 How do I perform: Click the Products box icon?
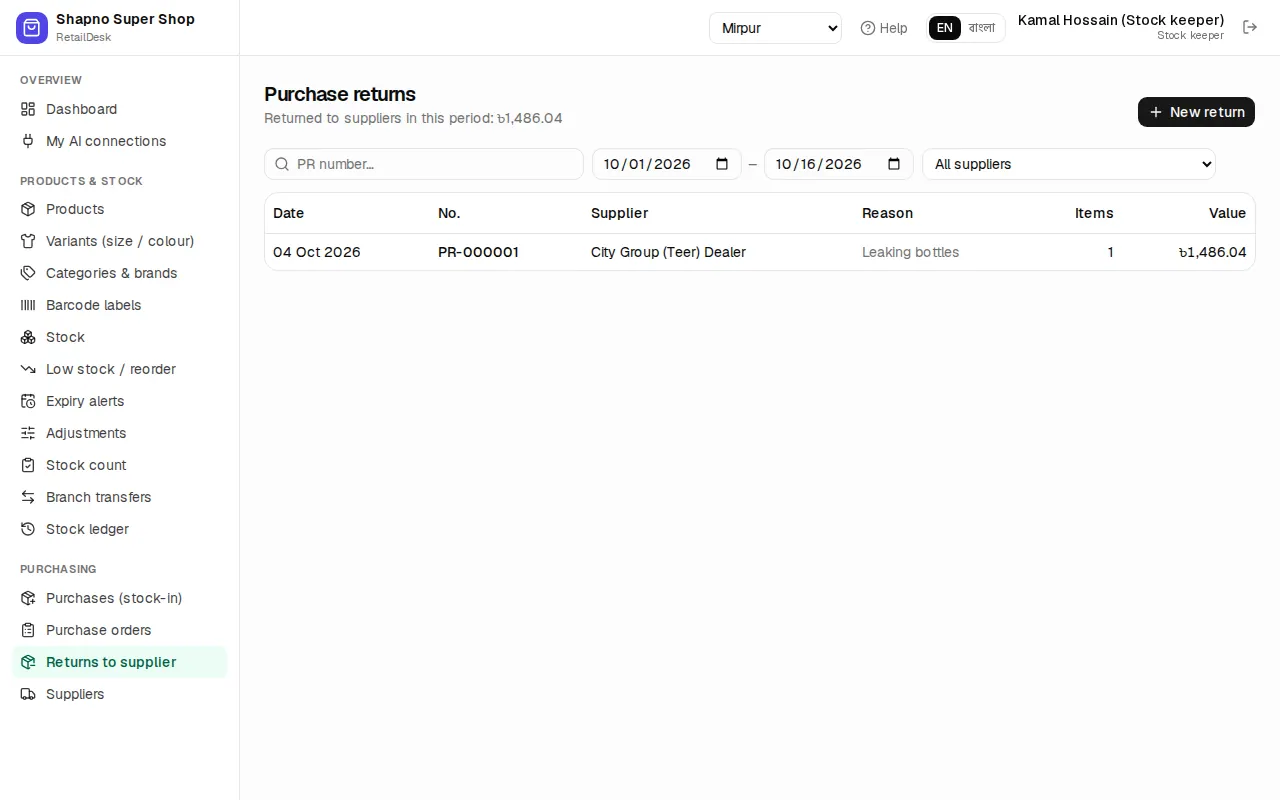28,209
